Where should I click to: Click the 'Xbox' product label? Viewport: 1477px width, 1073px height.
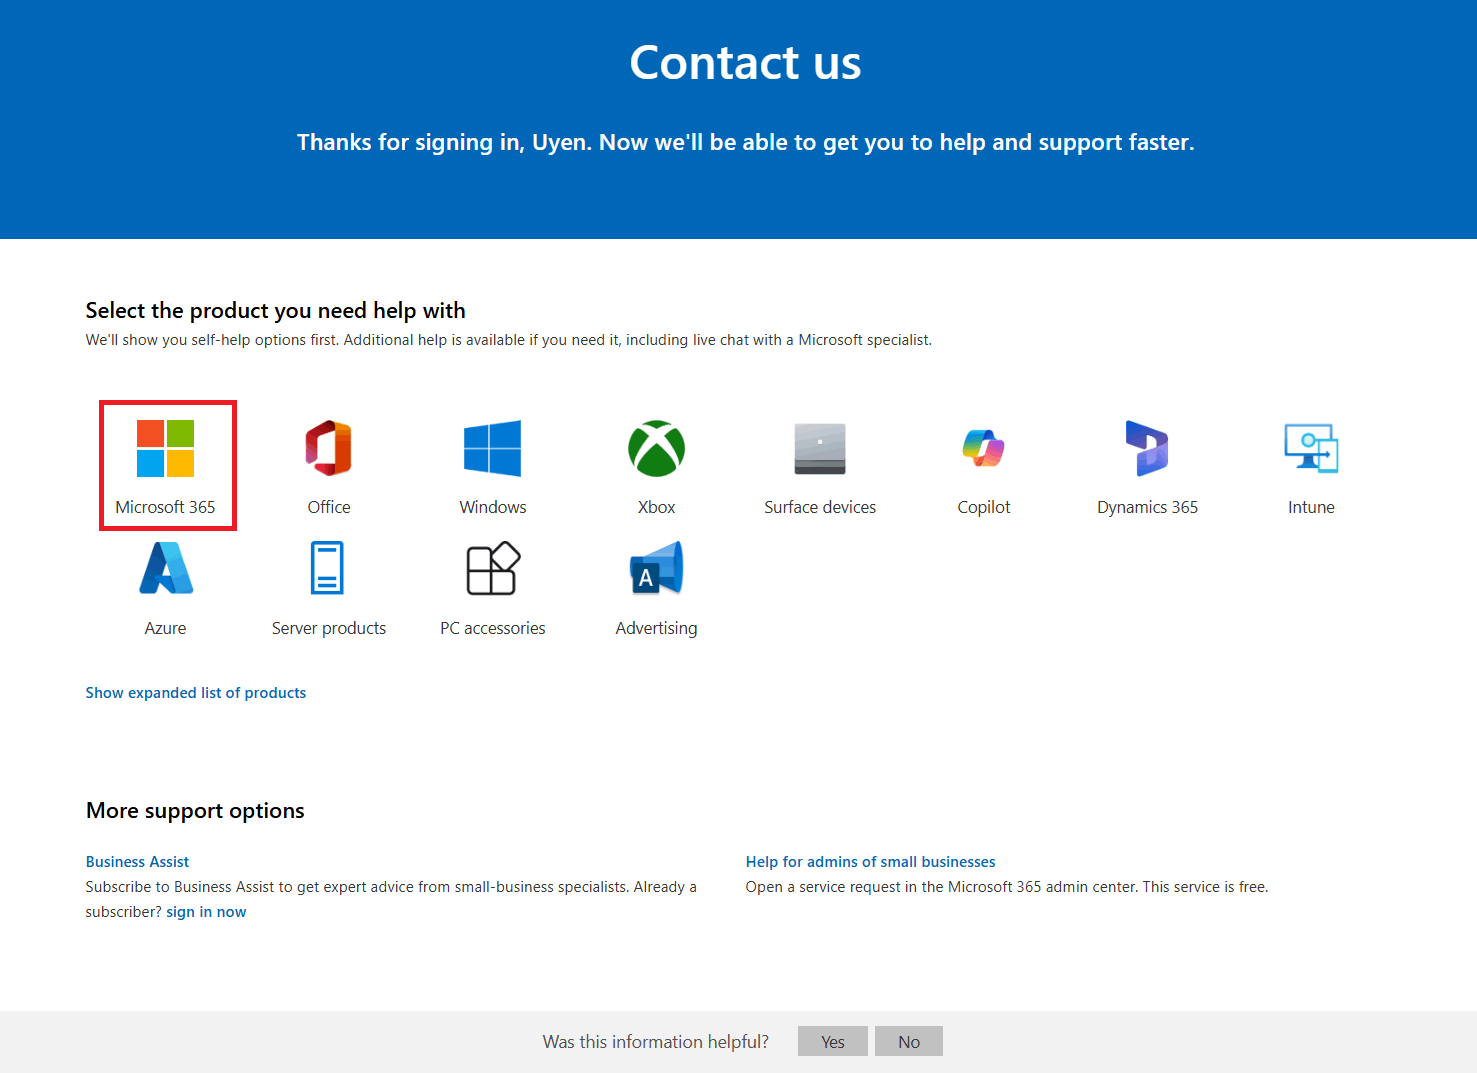(656, 507)
